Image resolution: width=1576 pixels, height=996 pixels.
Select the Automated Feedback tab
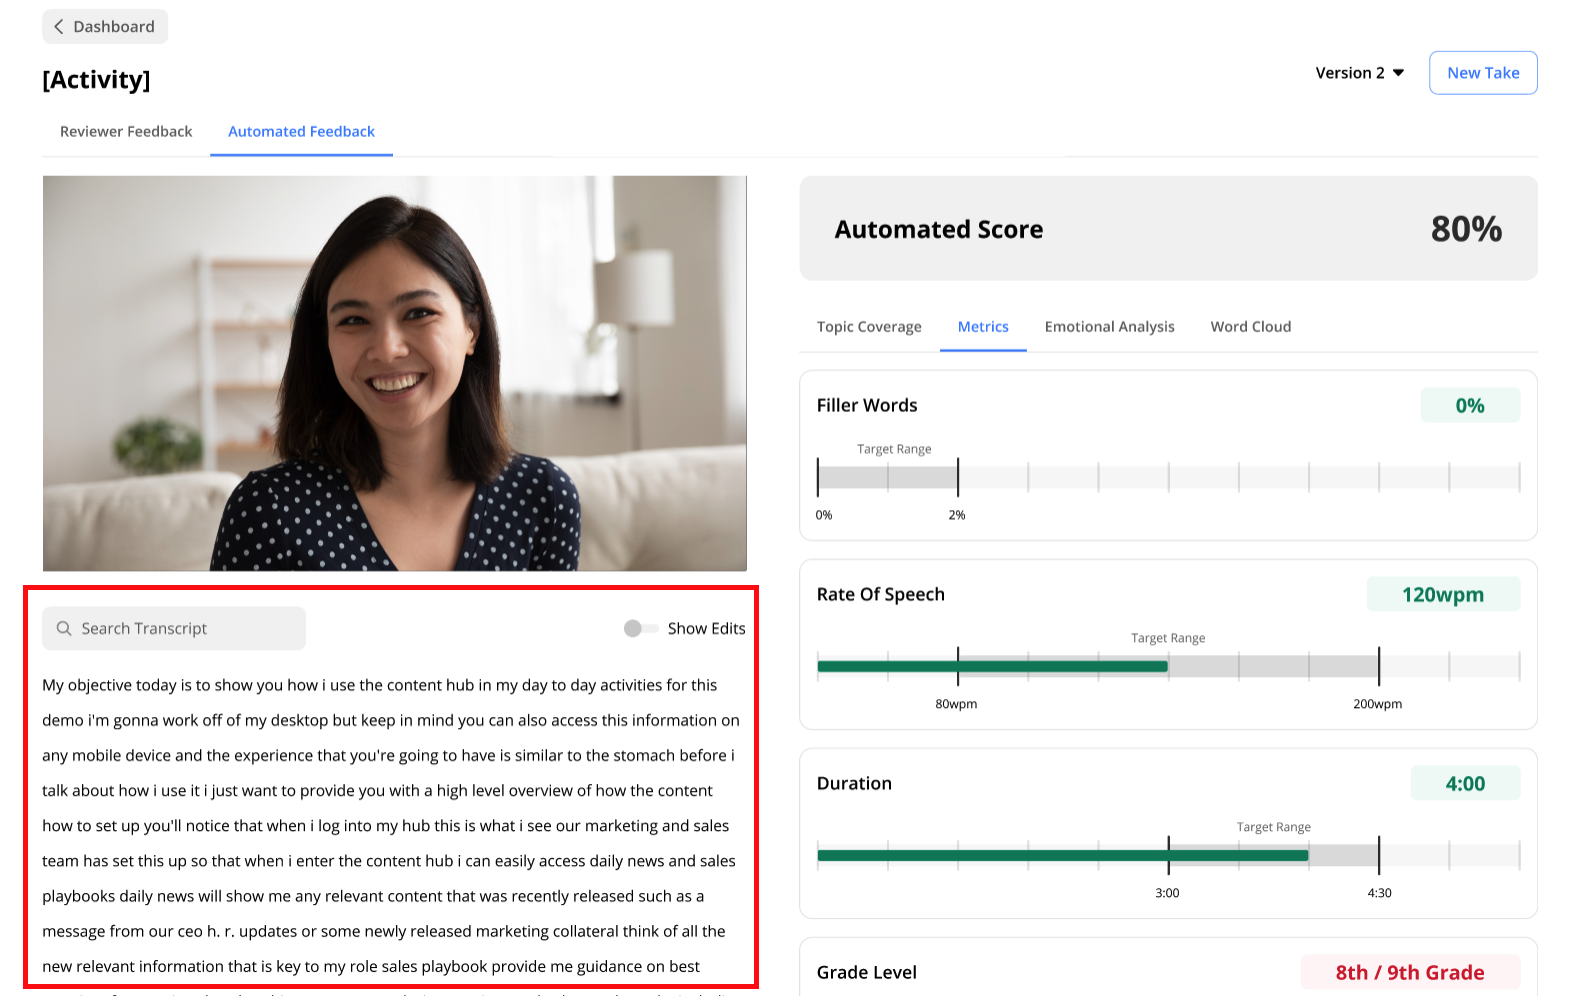[x=301, y=132]
